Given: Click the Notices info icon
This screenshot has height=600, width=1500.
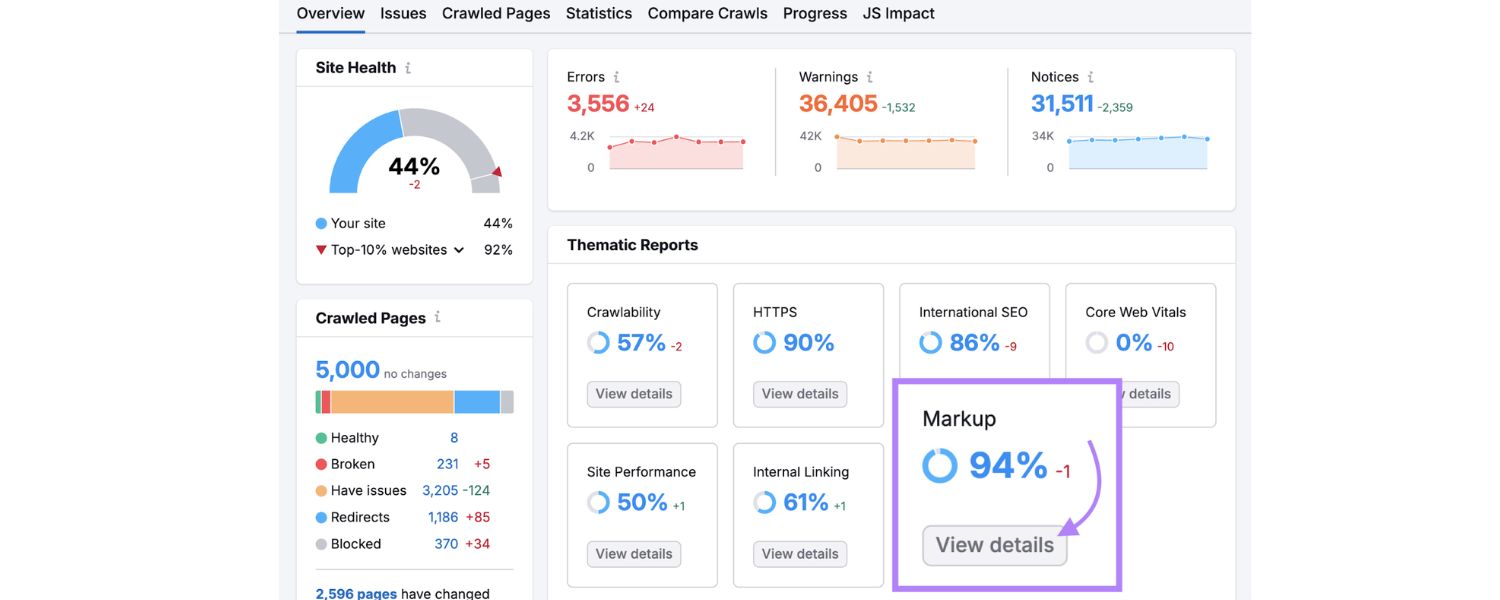Looking at the screenshot, I should [1089, 76].
